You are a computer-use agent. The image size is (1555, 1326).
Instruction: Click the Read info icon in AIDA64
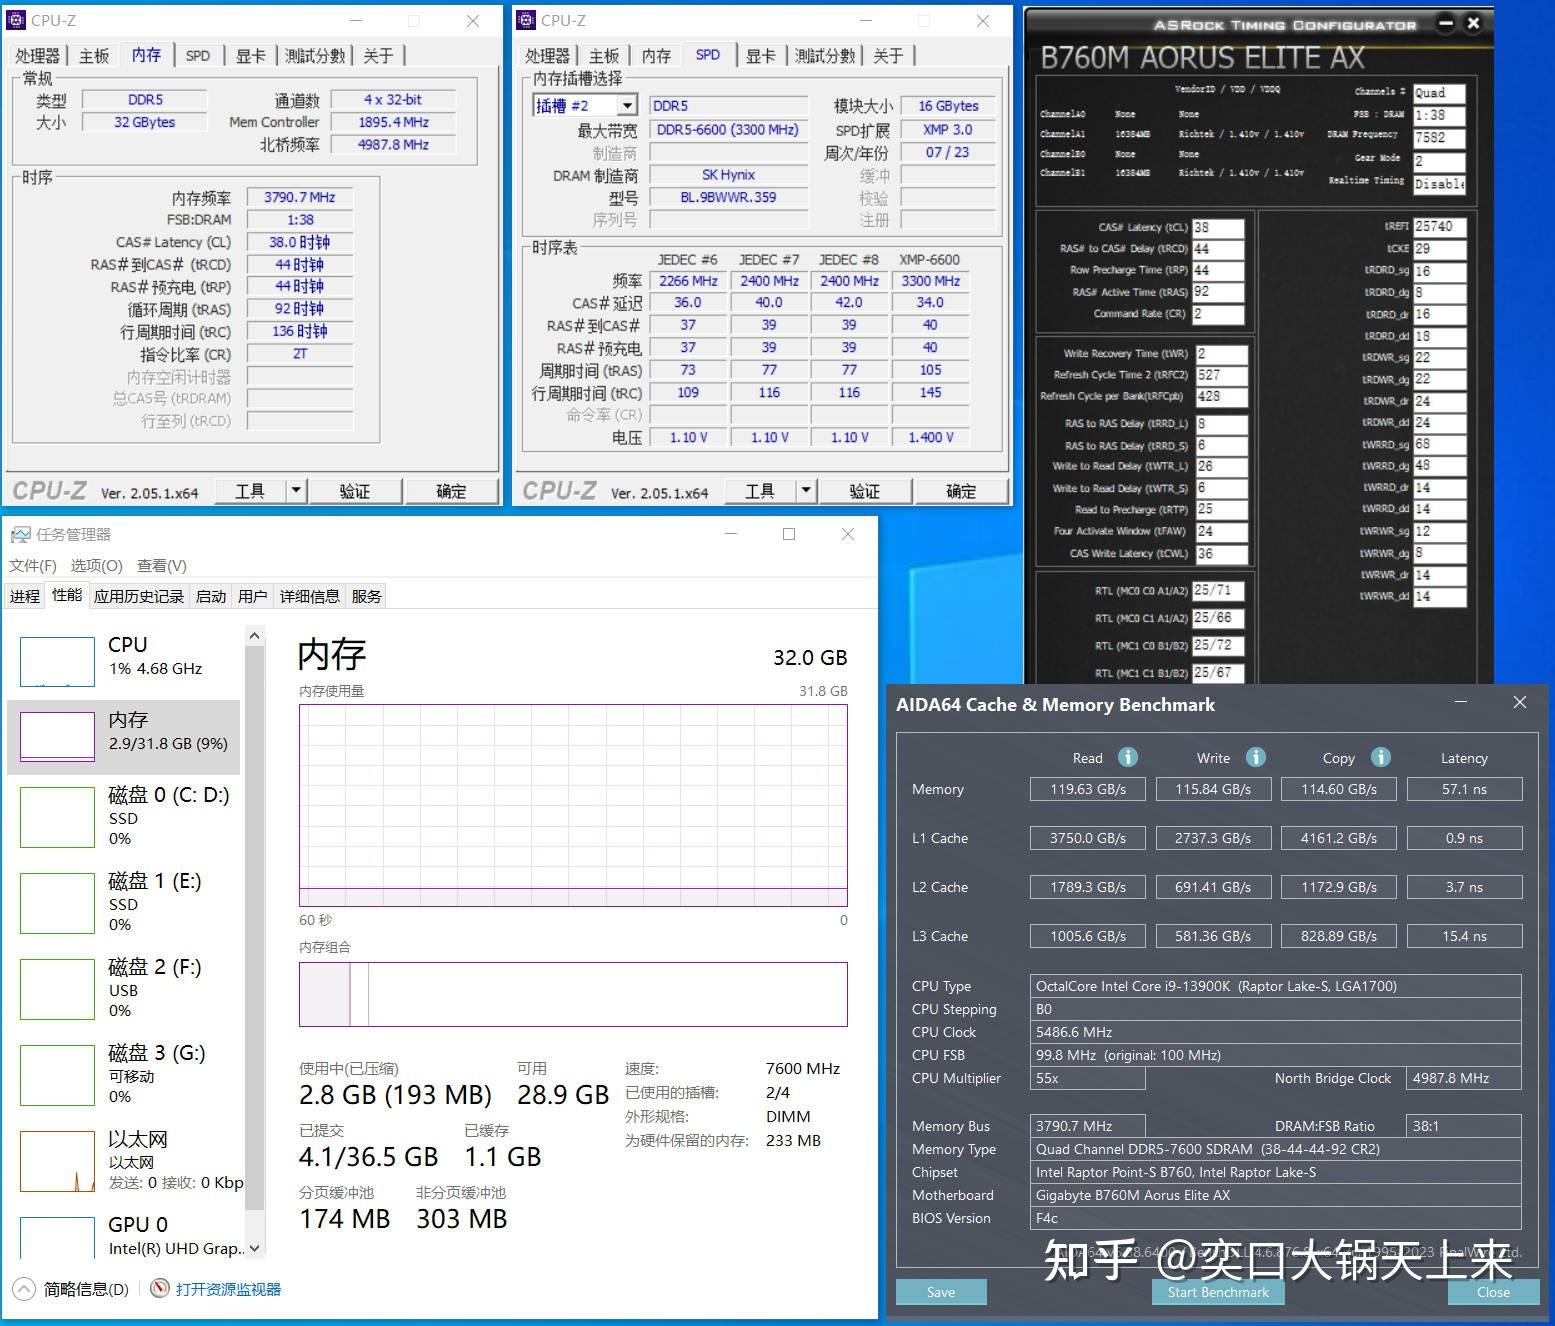(1127, 757)
